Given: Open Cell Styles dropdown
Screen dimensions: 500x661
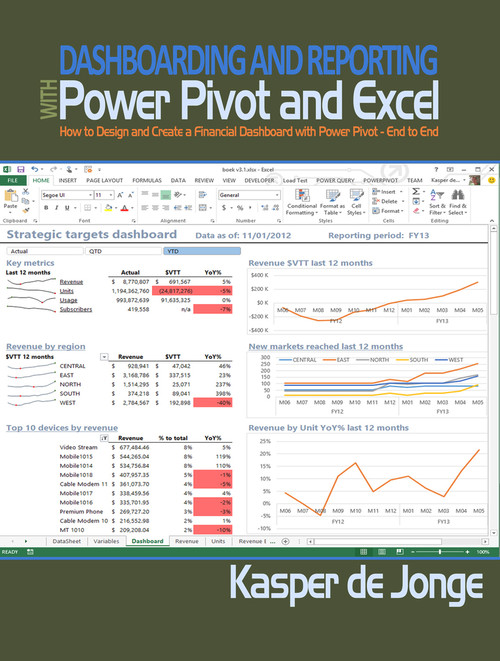Looking at the screenshot, I should [356, 202].
